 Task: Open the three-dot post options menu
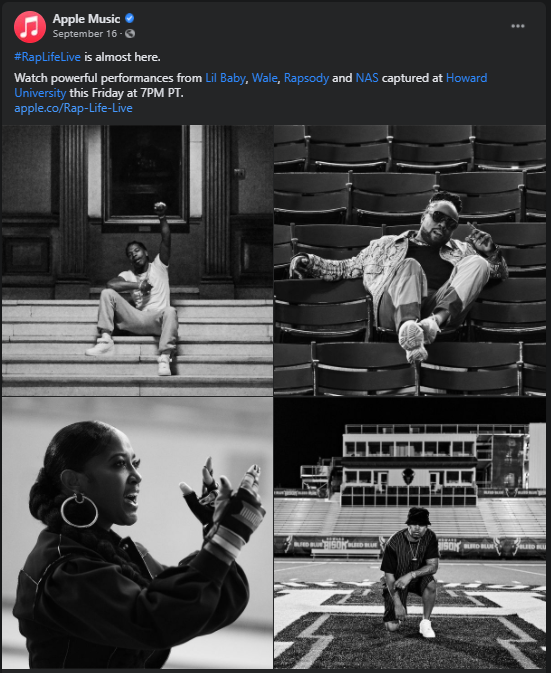pos(518,26)
